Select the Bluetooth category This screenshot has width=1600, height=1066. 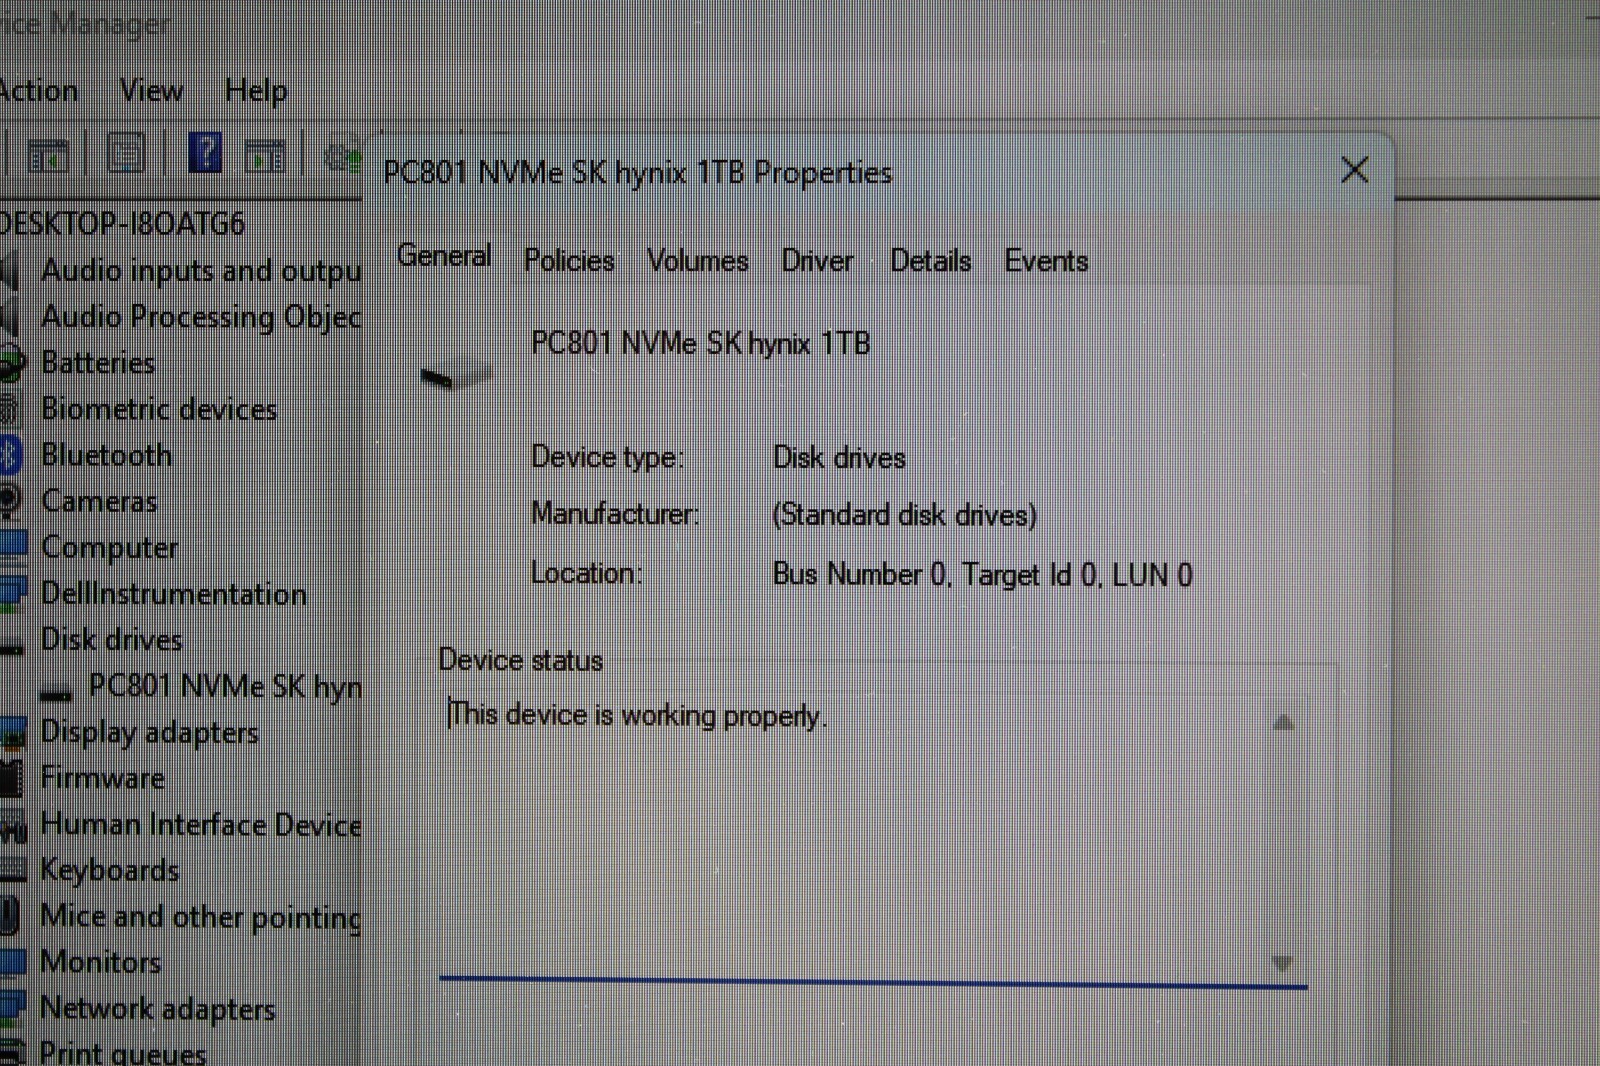[x=106, y=455]
